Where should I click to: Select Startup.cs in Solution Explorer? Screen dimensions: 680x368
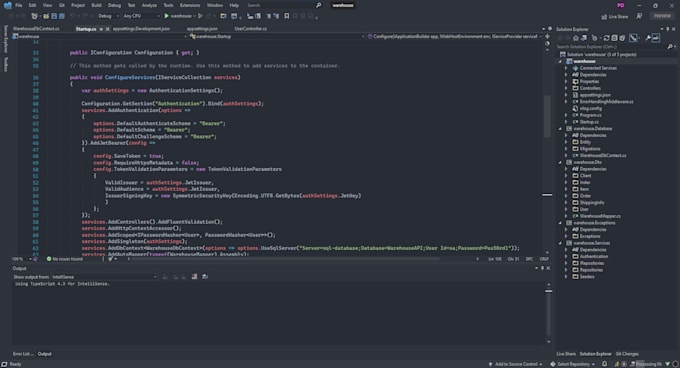pos(589,122)
